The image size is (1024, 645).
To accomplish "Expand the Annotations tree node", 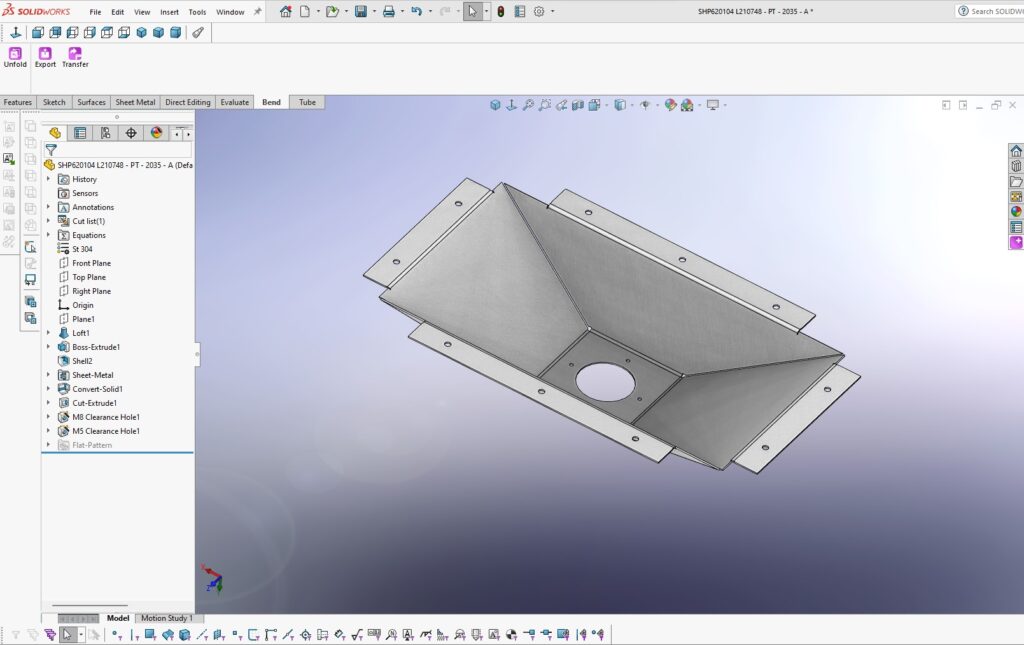I will (x=48, y=207).
